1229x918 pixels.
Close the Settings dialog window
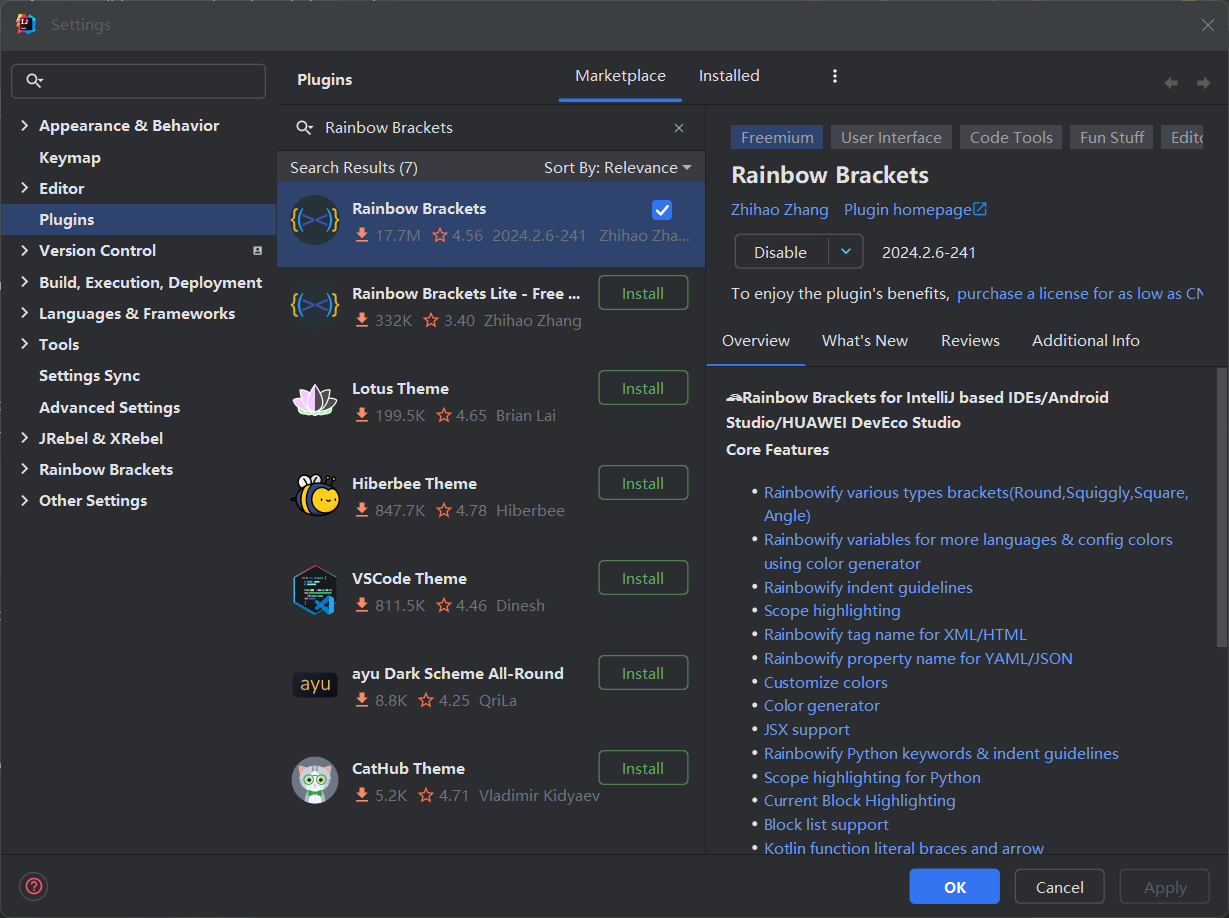pyautogui.click(x=1207, y=25)
